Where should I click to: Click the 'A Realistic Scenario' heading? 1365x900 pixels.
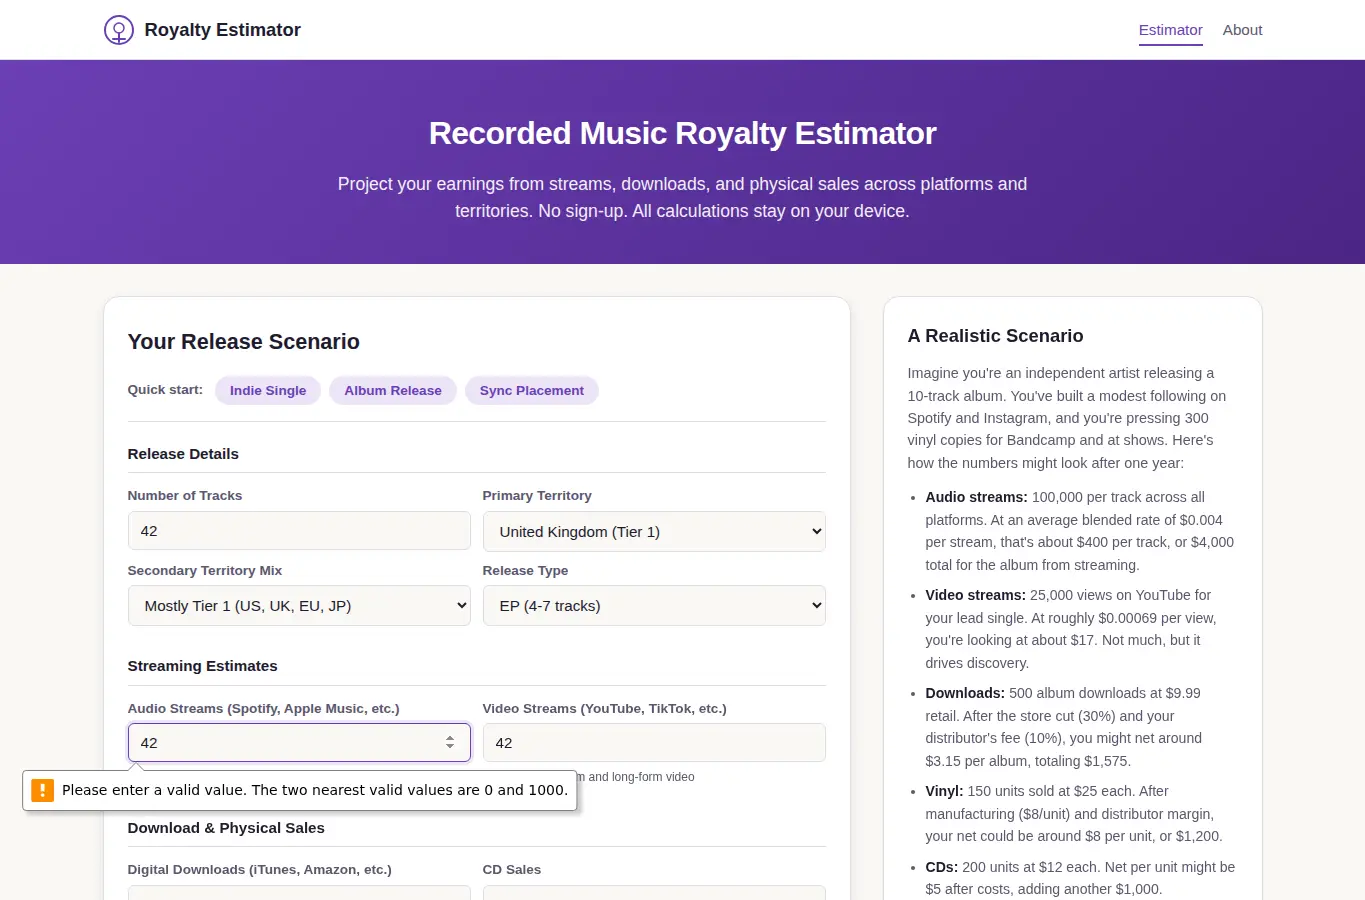click(995, 336)
